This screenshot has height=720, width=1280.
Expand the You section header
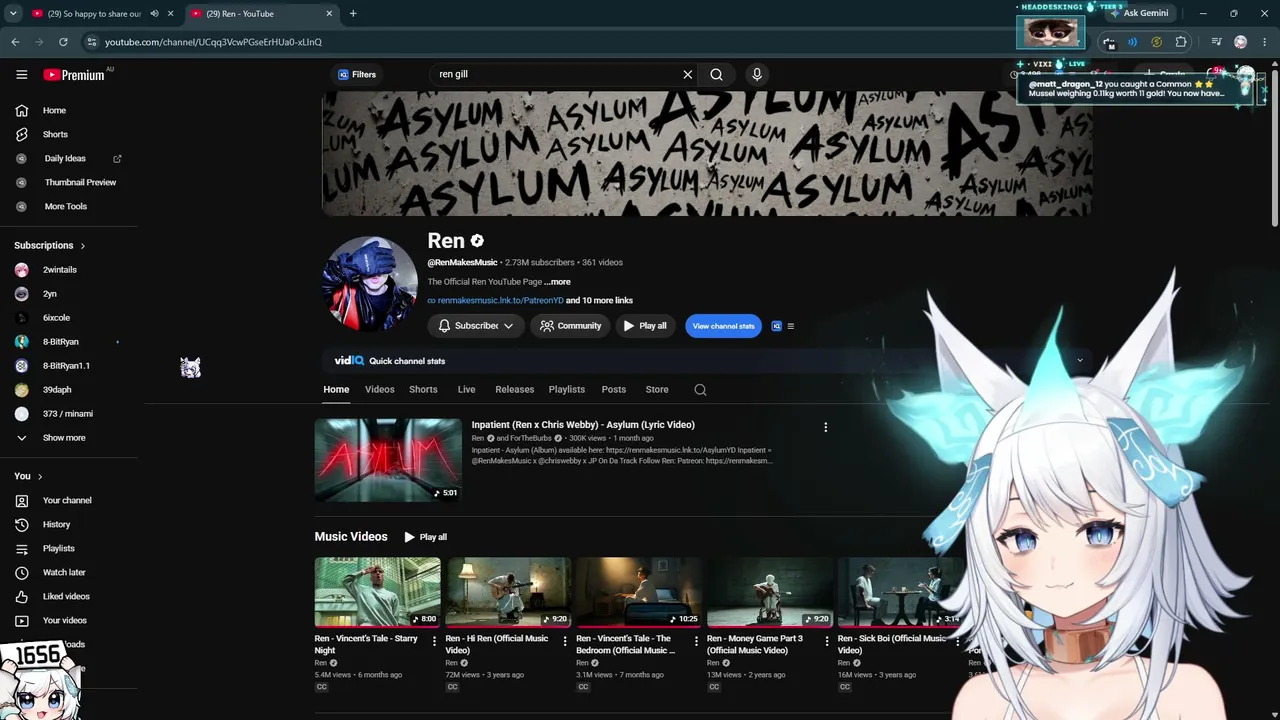pos(28,476)
